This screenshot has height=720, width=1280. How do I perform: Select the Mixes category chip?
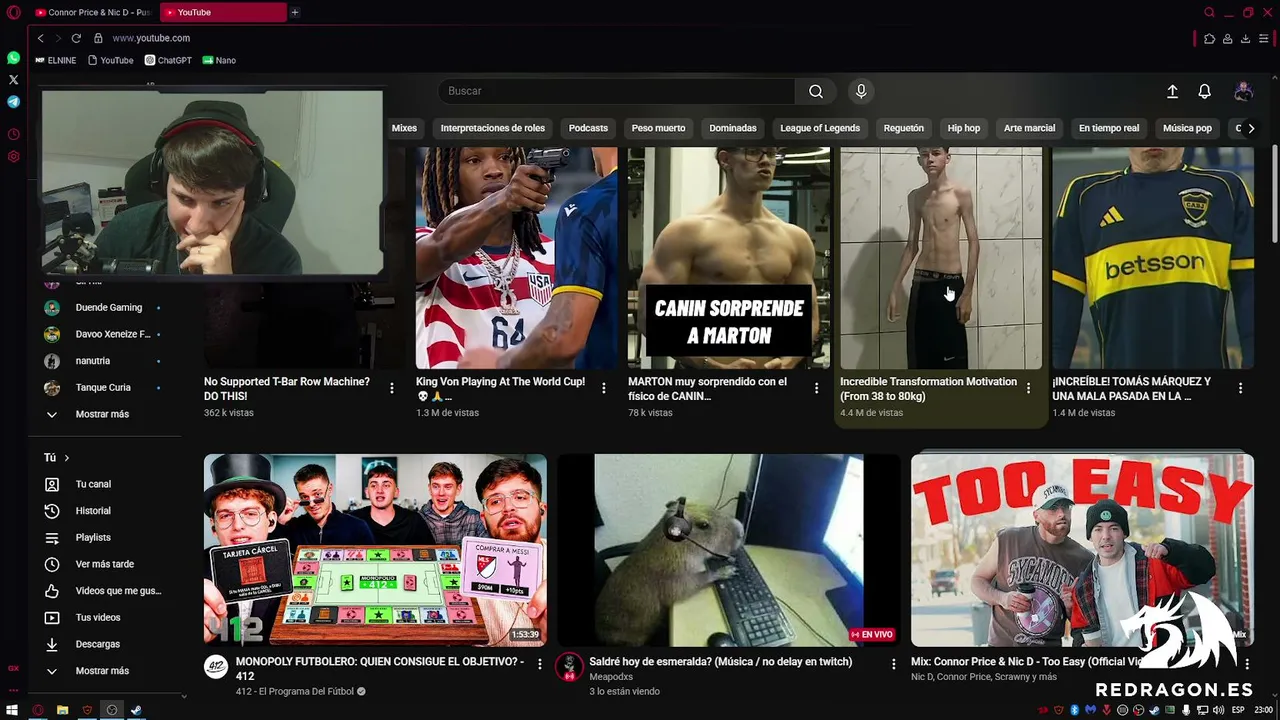[404, 128]
